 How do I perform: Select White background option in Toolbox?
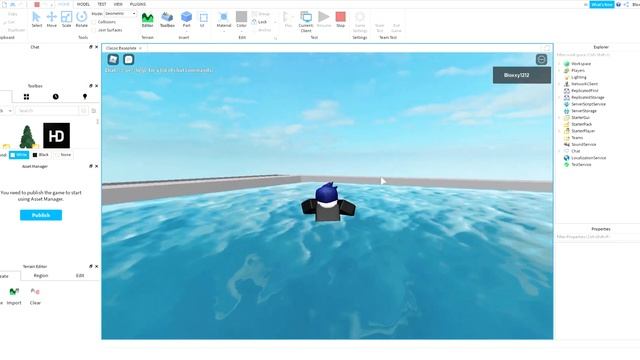pos(19,155)
